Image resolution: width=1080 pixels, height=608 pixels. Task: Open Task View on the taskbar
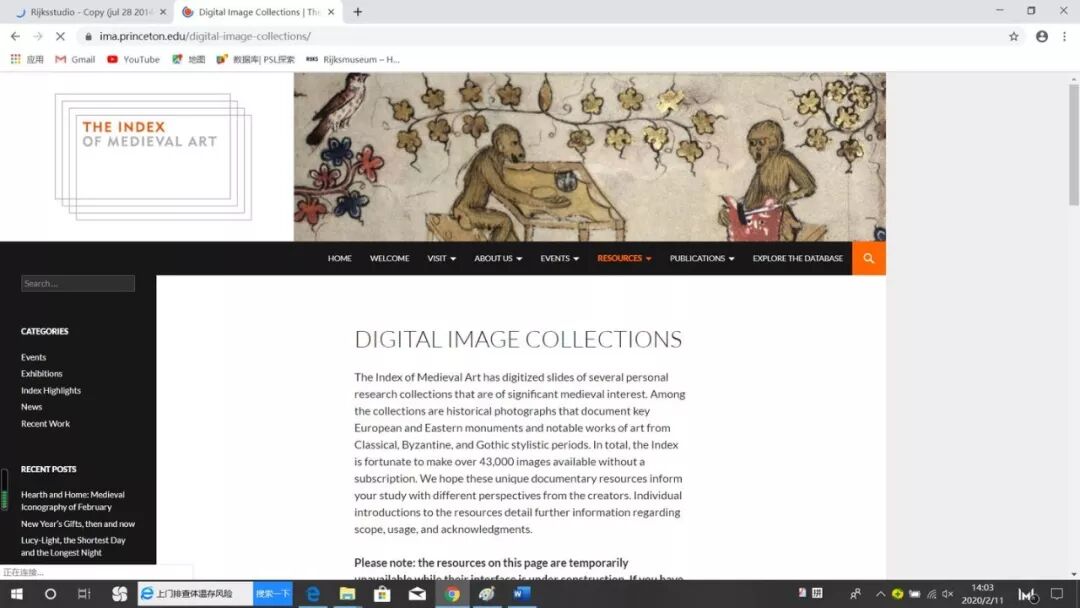[x=84, y=594]
